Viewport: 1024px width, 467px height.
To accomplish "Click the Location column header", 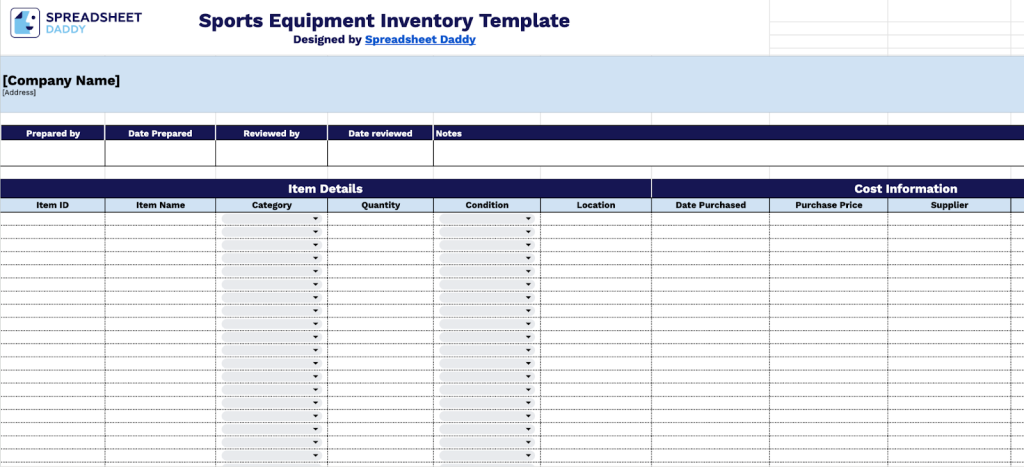I will coord(596,205).
